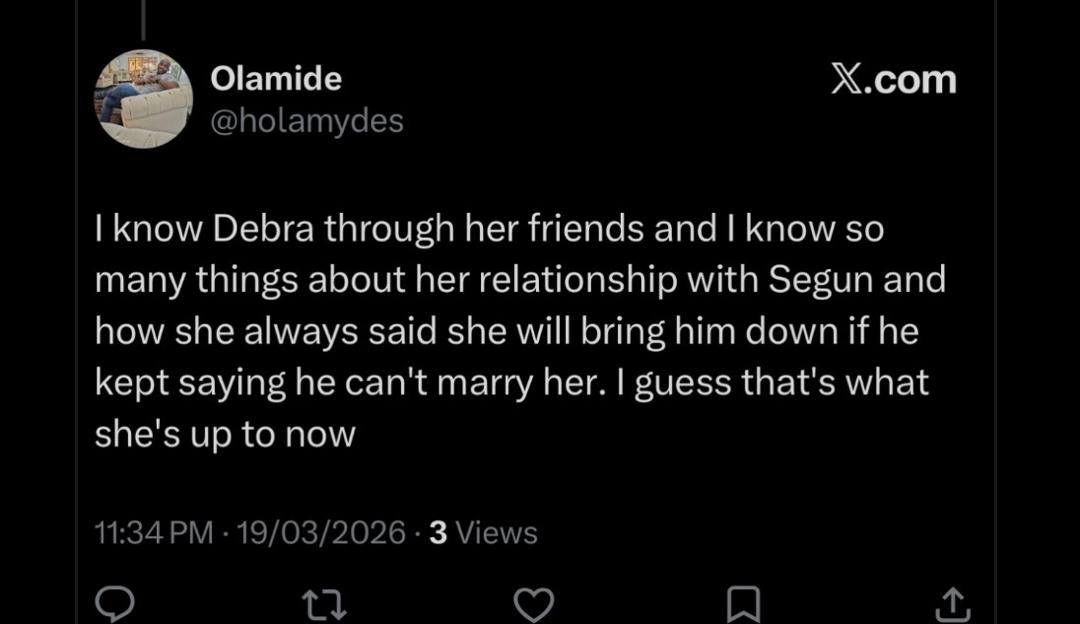Repost this tweet using retweet icon

[x=324, y=604]
